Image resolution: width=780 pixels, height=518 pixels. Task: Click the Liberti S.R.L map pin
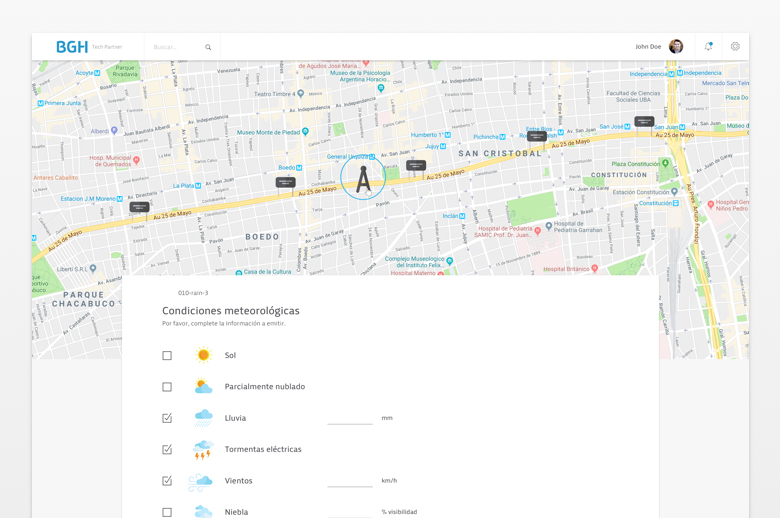pyautogui.click(x=93, y=269)
